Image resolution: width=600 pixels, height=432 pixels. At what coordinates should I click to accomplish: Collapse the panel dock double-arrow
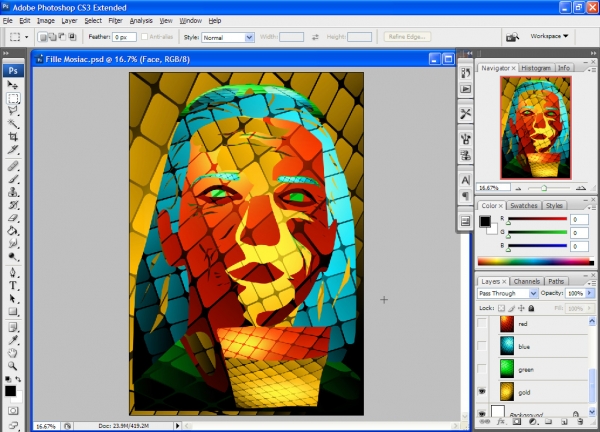(x=593, y=53)
